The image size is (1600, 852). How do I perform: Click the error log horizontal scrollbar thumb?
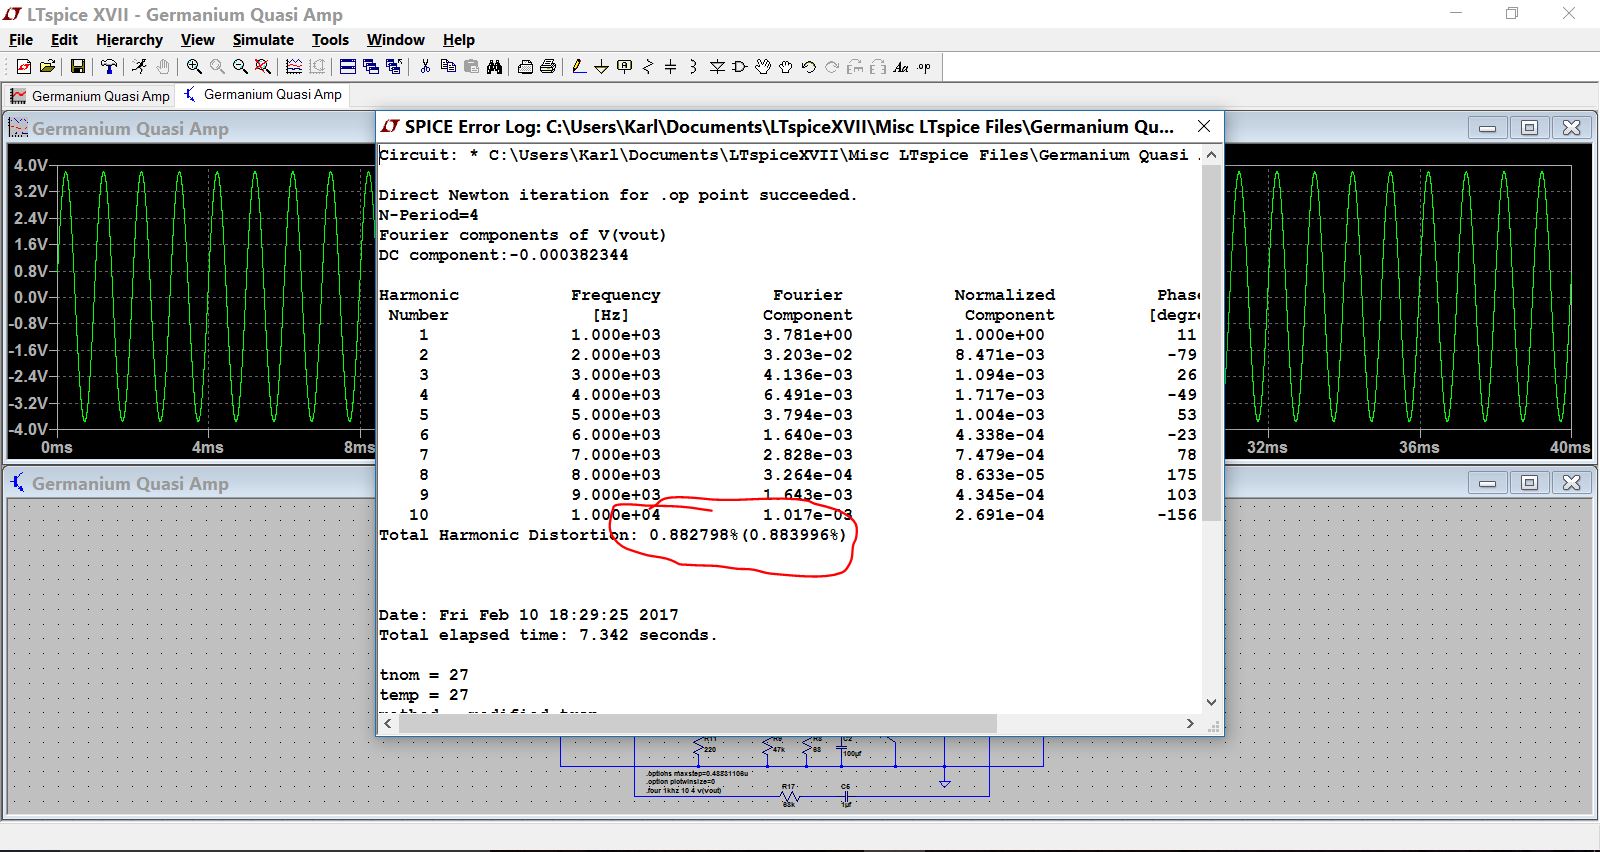tap(698, 723)
